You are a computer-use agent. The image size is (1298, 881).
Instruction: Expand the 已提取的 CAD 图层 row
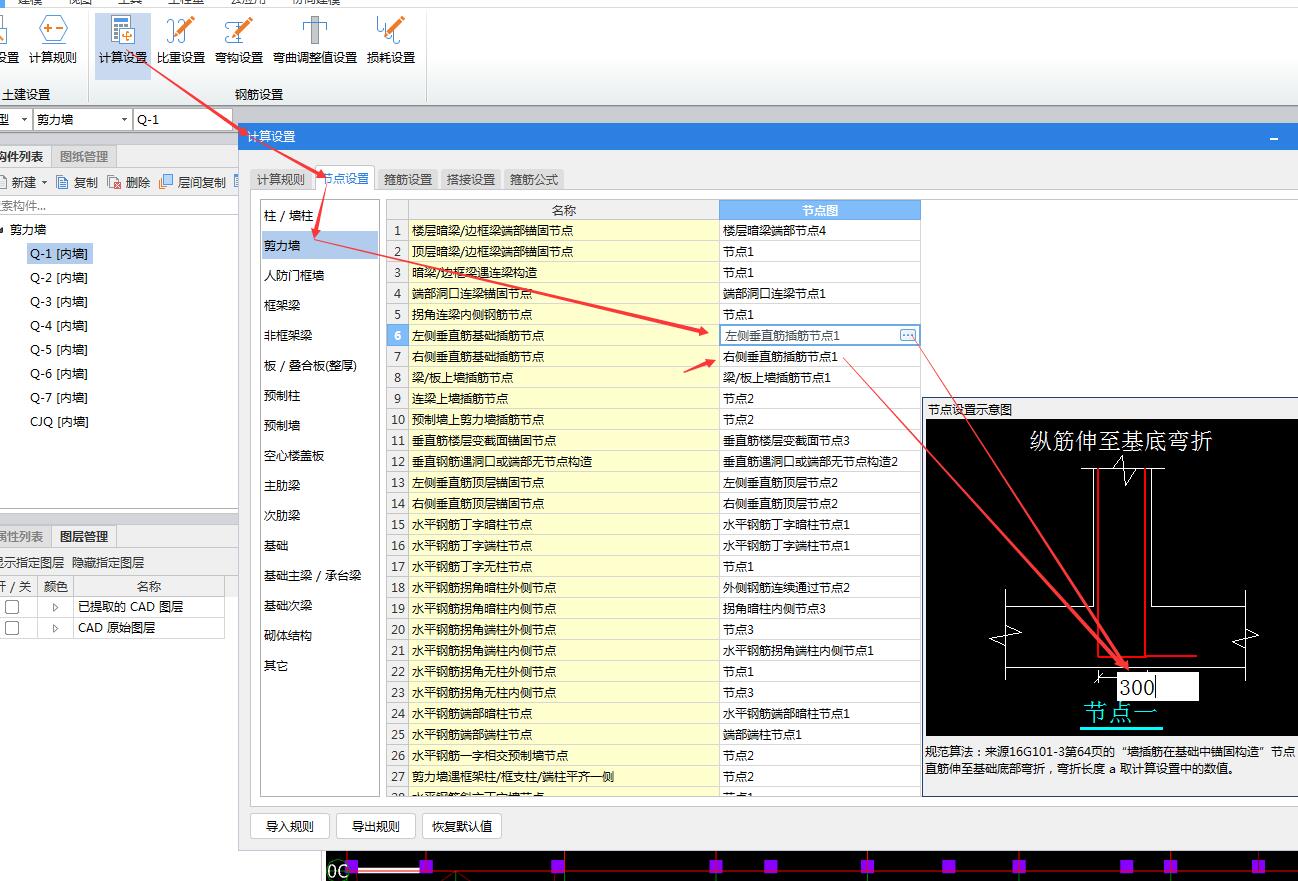(55, 607)
